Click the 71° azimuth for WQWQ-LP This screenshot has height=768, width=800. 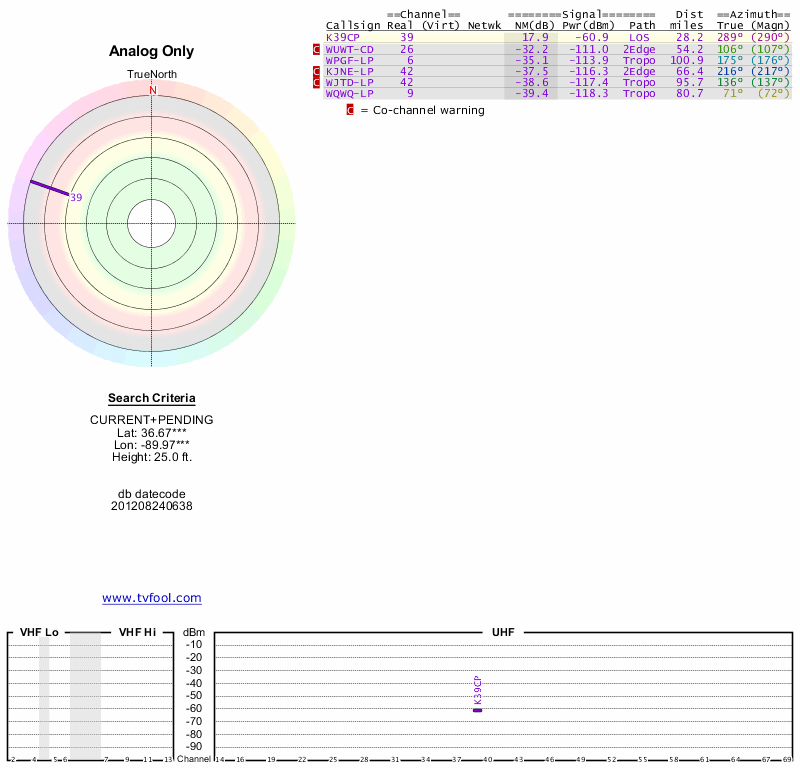[x=733, y=93]
